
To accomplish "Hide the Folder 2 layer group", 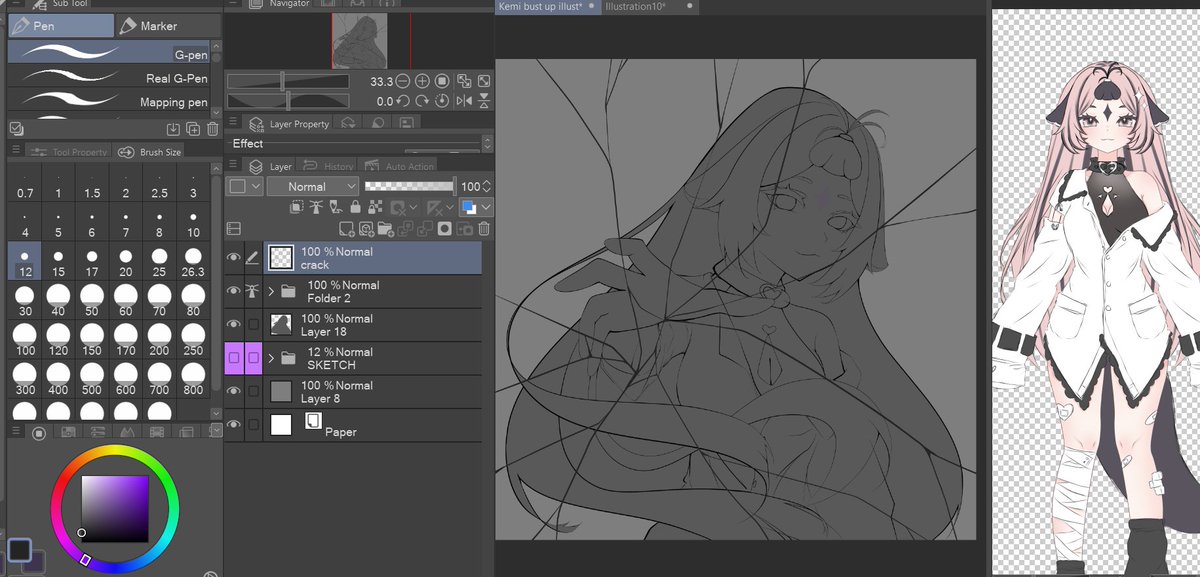I will click(234, 290).
